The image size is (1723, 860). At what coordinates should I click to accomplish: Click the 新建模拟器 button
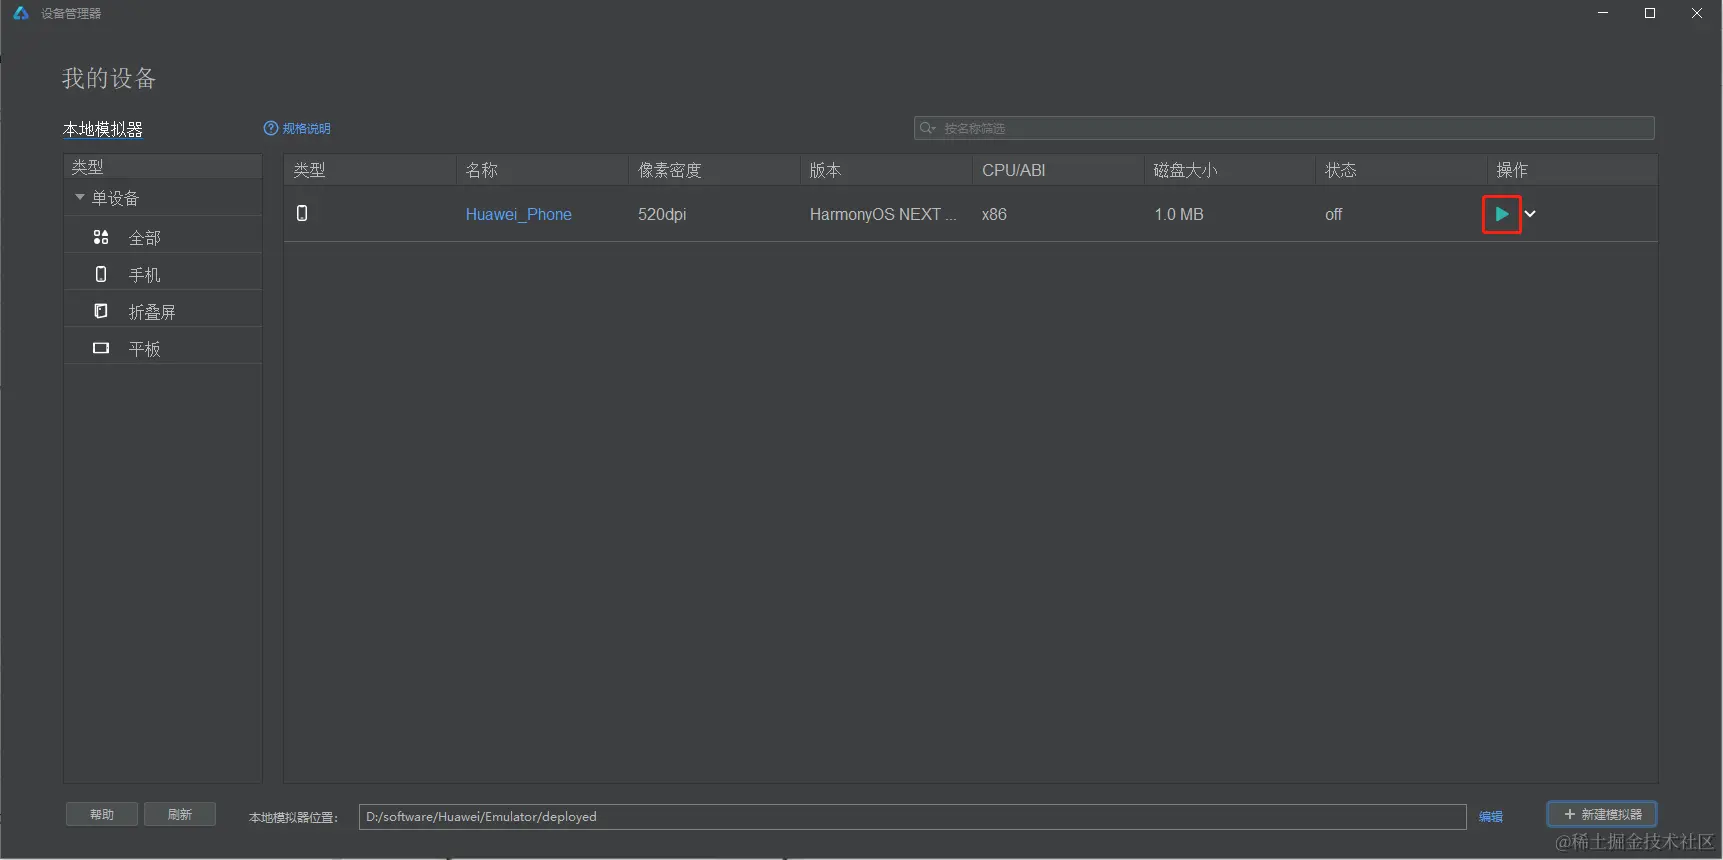coord(1602,814)
